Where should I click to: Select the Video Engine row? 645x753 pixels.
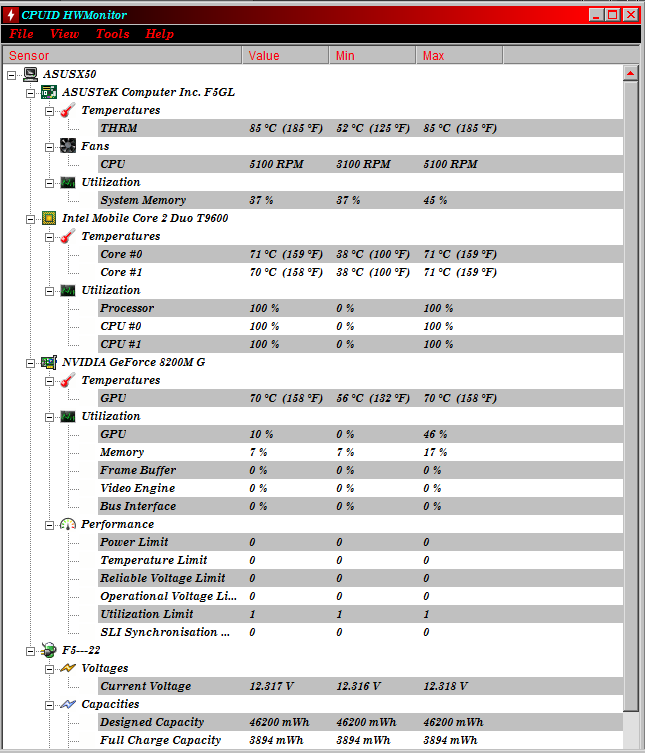[360, 488]
